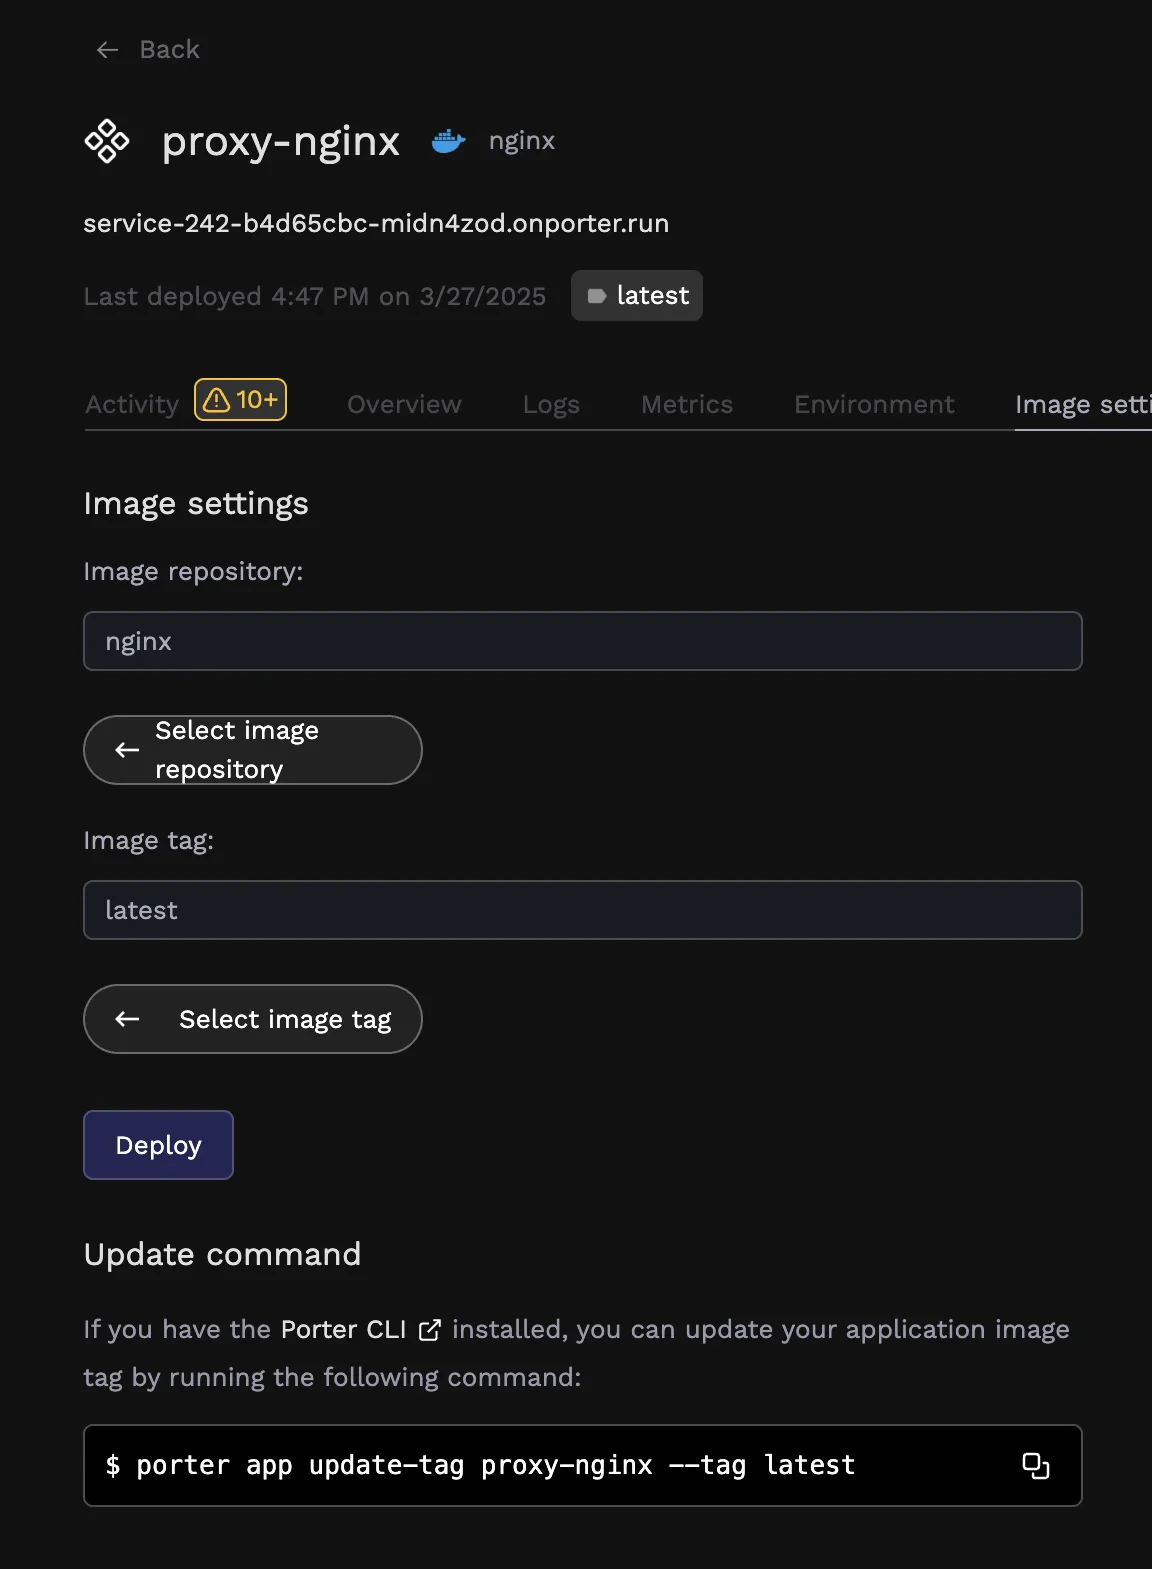The width and height of the screenshot is (1152, 1569).
Task: Open the Metrics tab
Action: pyautogui.click(x=686, y=404)
